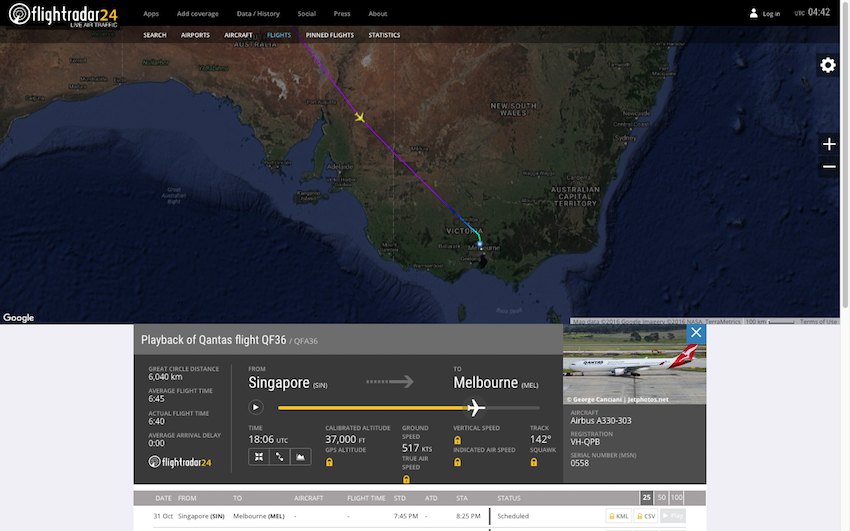The width and height of the screenshot is (850, 531).
Task: Click the 517 KTS ground speed value
Action: (x=417, y=448)
